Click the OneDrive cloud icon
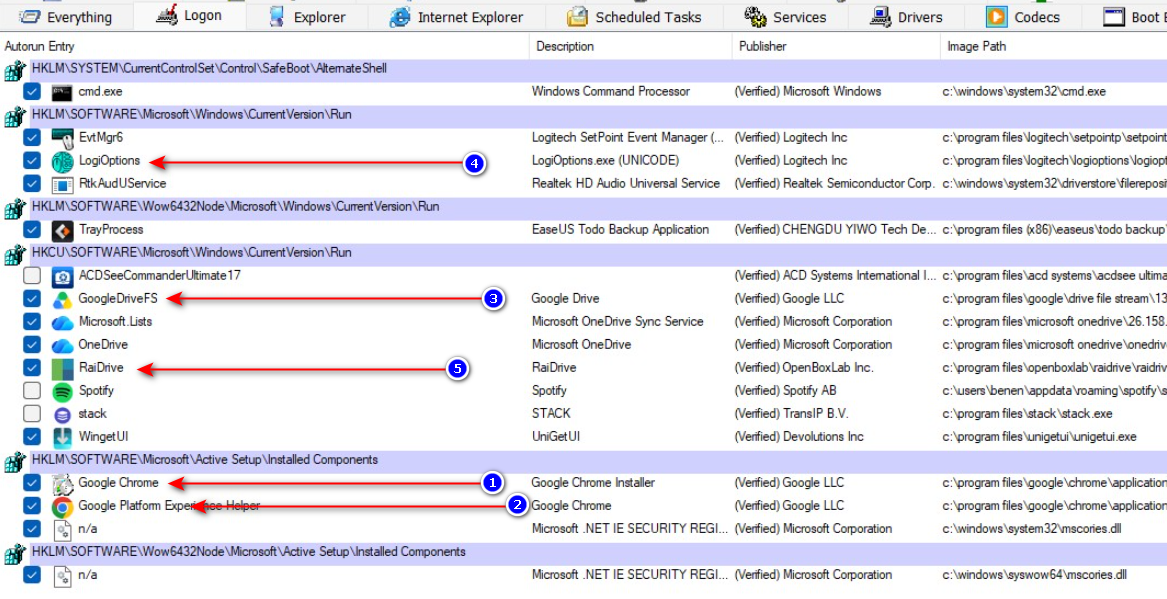This screenshot has width=1167, height=599. point(62,345)
